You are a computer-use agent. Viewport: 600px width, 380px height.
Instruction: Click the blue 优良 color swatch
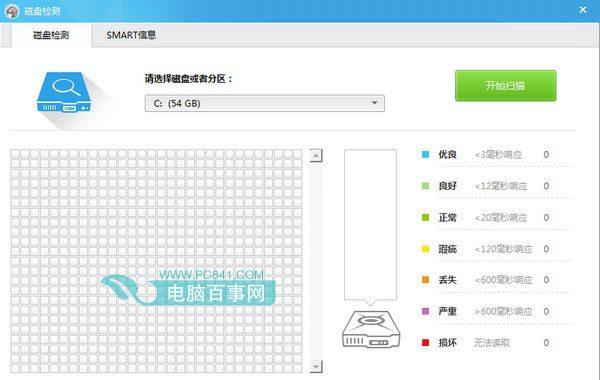coord(425,154)
